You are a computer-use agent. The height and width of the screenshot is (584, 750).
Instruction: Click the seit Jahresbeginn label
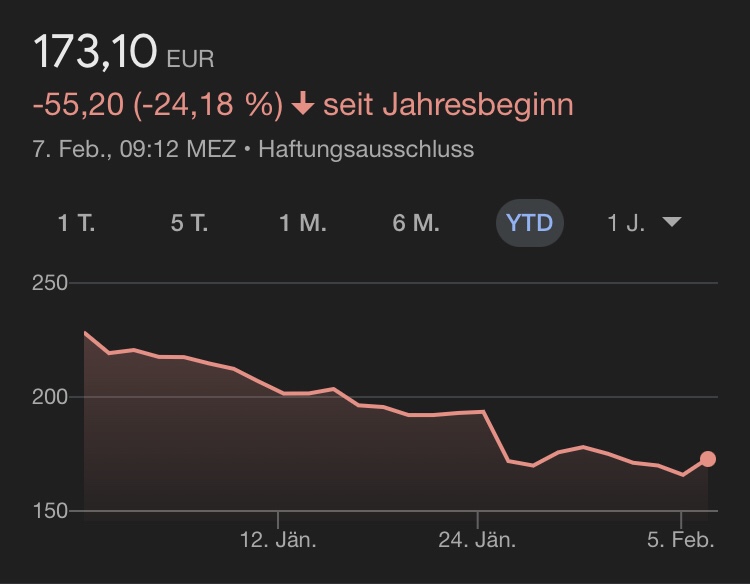pos(448,105)
